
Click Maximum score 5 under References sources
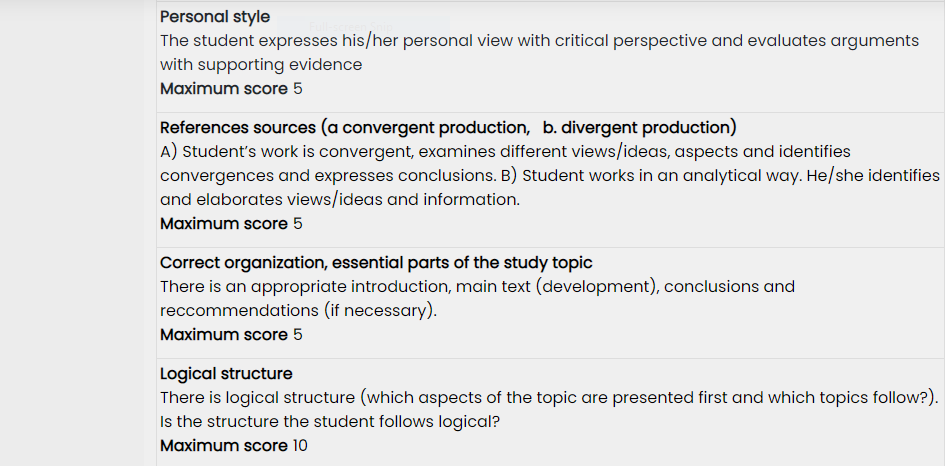[x=231, y=224]
